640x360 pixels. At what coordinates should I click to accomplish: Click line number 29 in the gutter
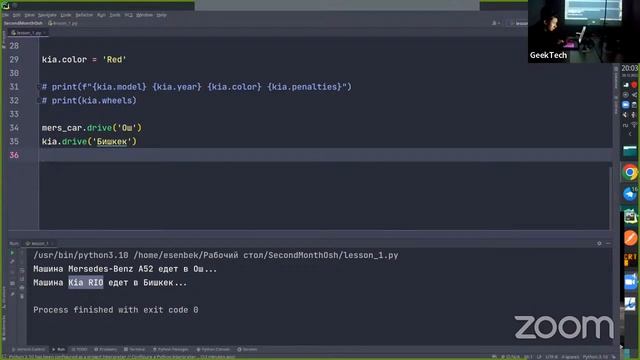[x=14, y=60]
